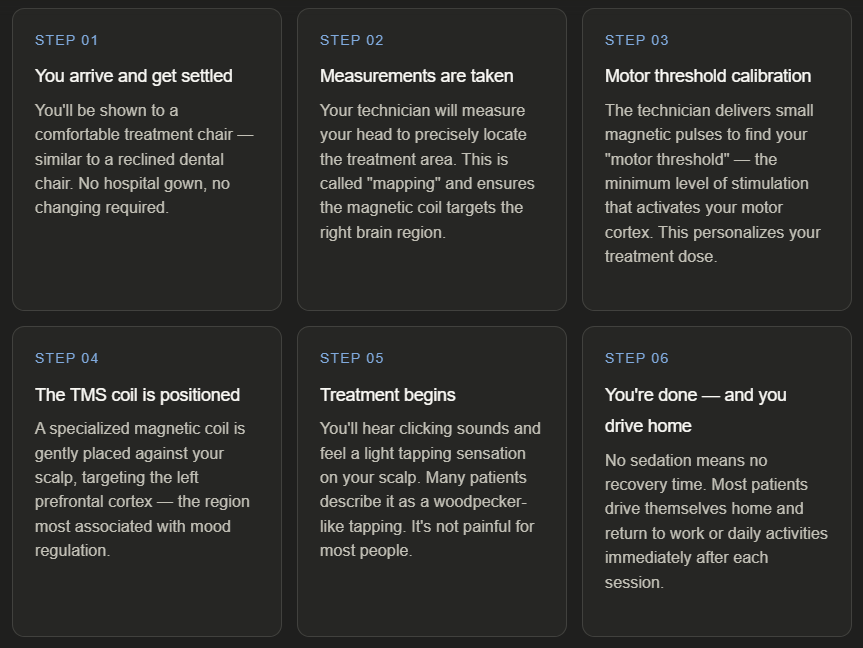The width and height of the screenshot is (863, 648).
Task: Select the 'Measurements are taken' heading
Action: click(416, 76)
